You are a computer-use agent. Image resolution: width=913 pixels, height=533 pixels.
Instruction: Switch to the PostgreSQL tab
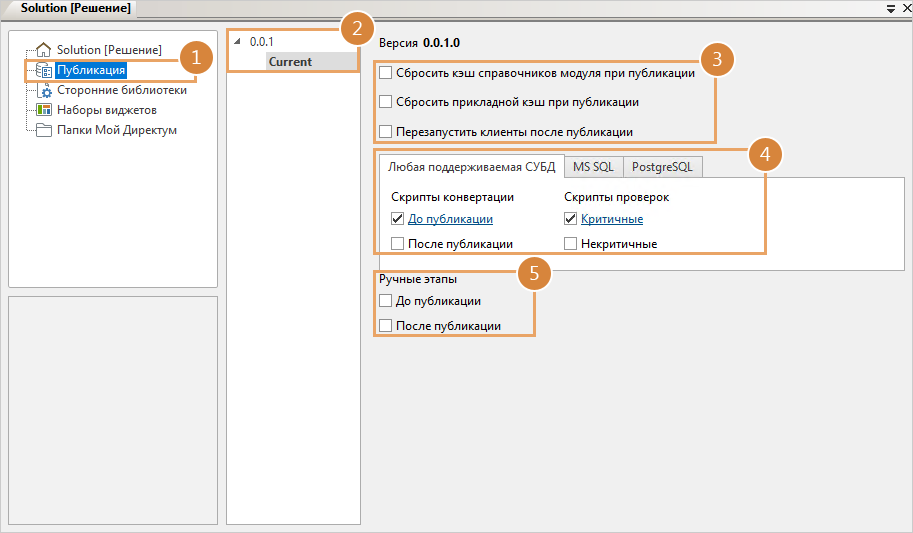(662, 167)
